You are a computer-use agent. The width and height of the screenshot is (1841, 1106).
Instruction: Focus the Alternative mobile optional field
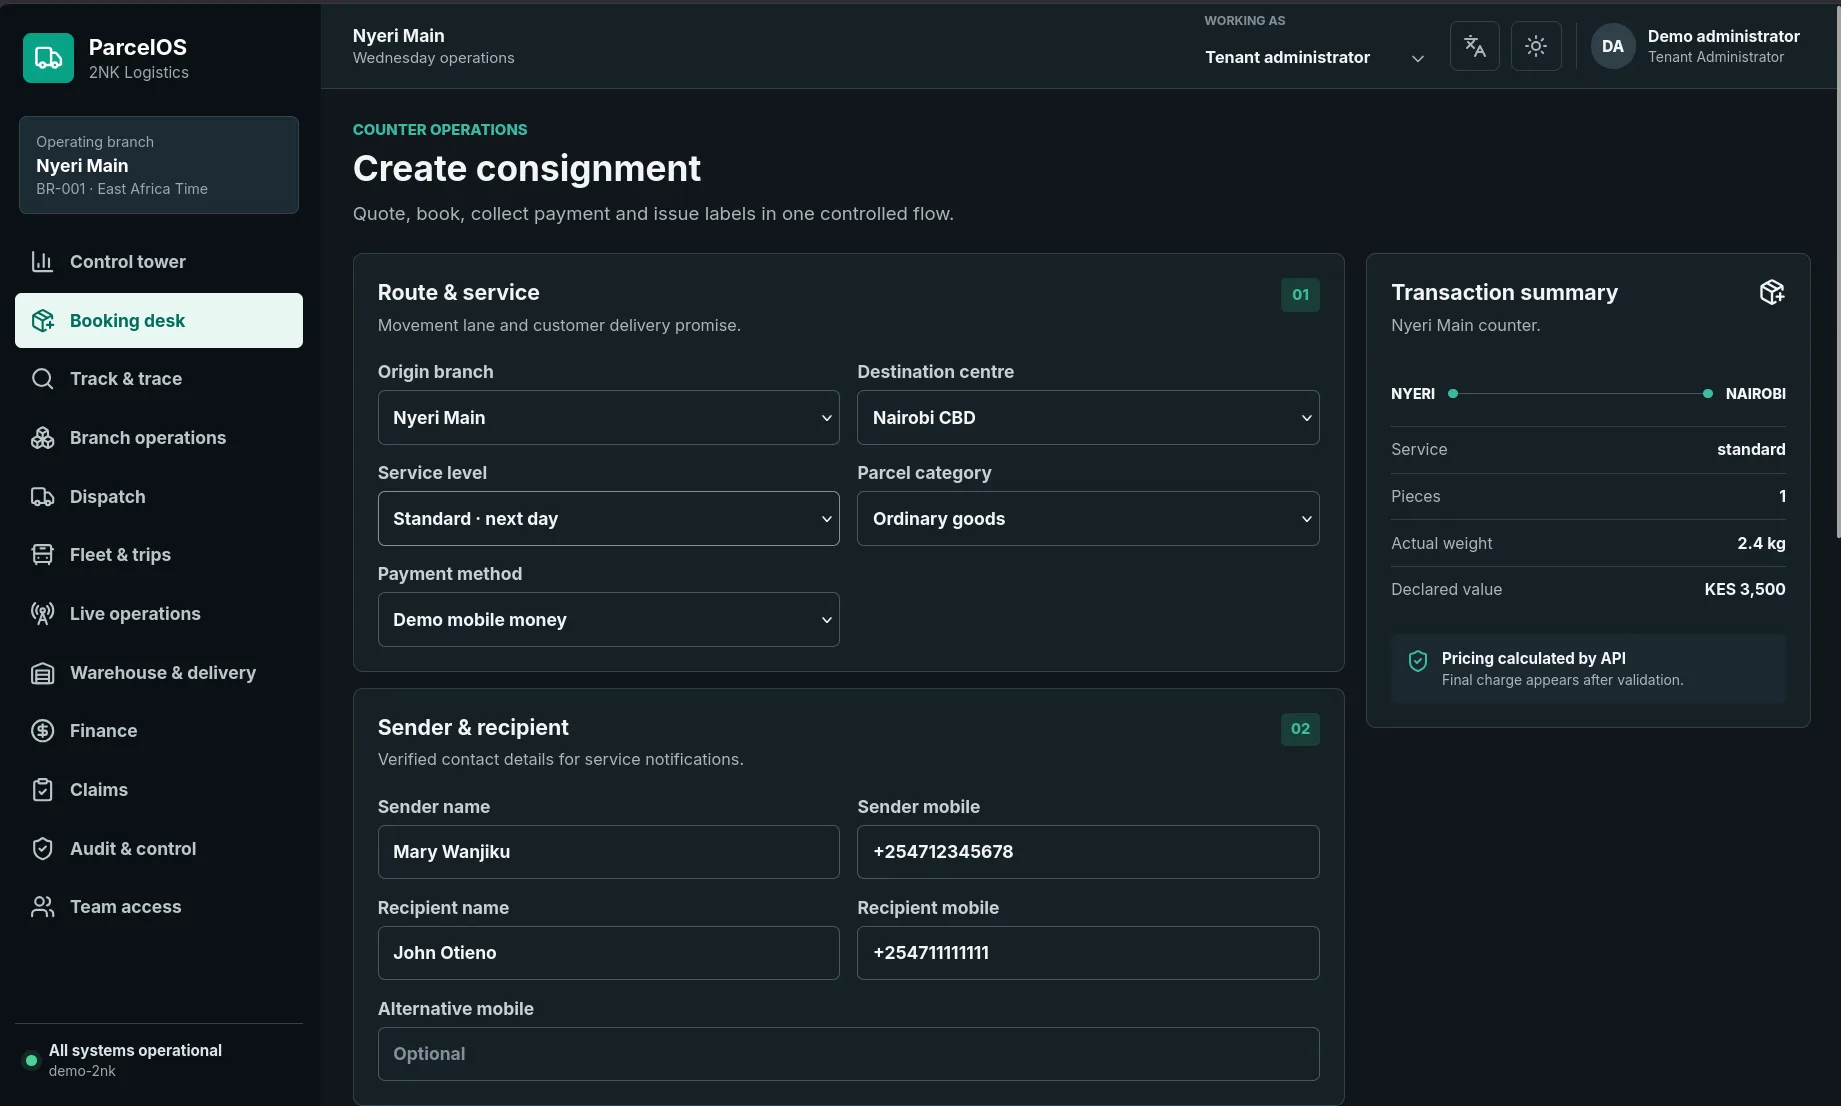848,1054
